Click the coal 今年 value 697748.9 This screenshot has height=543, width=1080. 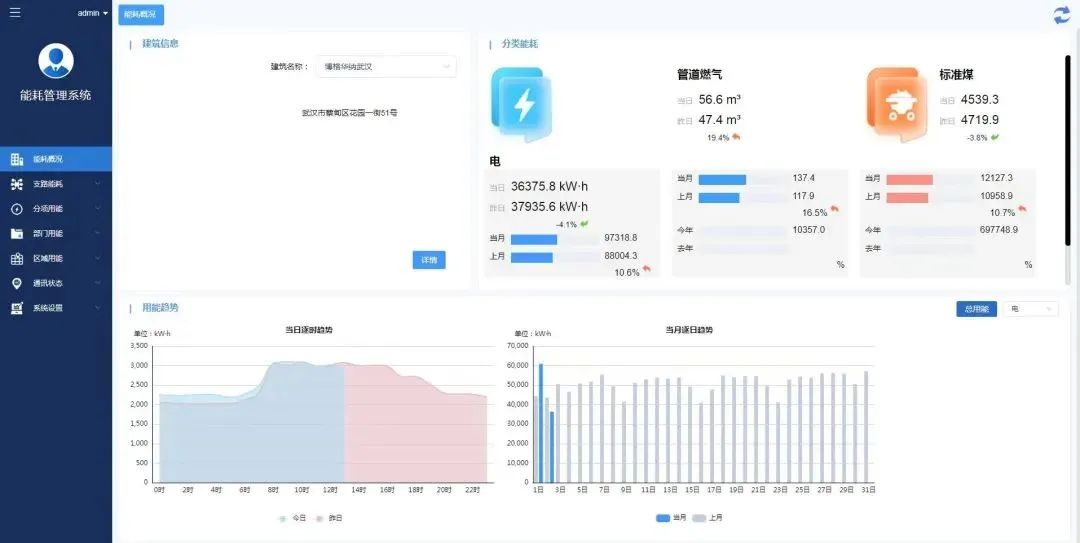point(999,229)
